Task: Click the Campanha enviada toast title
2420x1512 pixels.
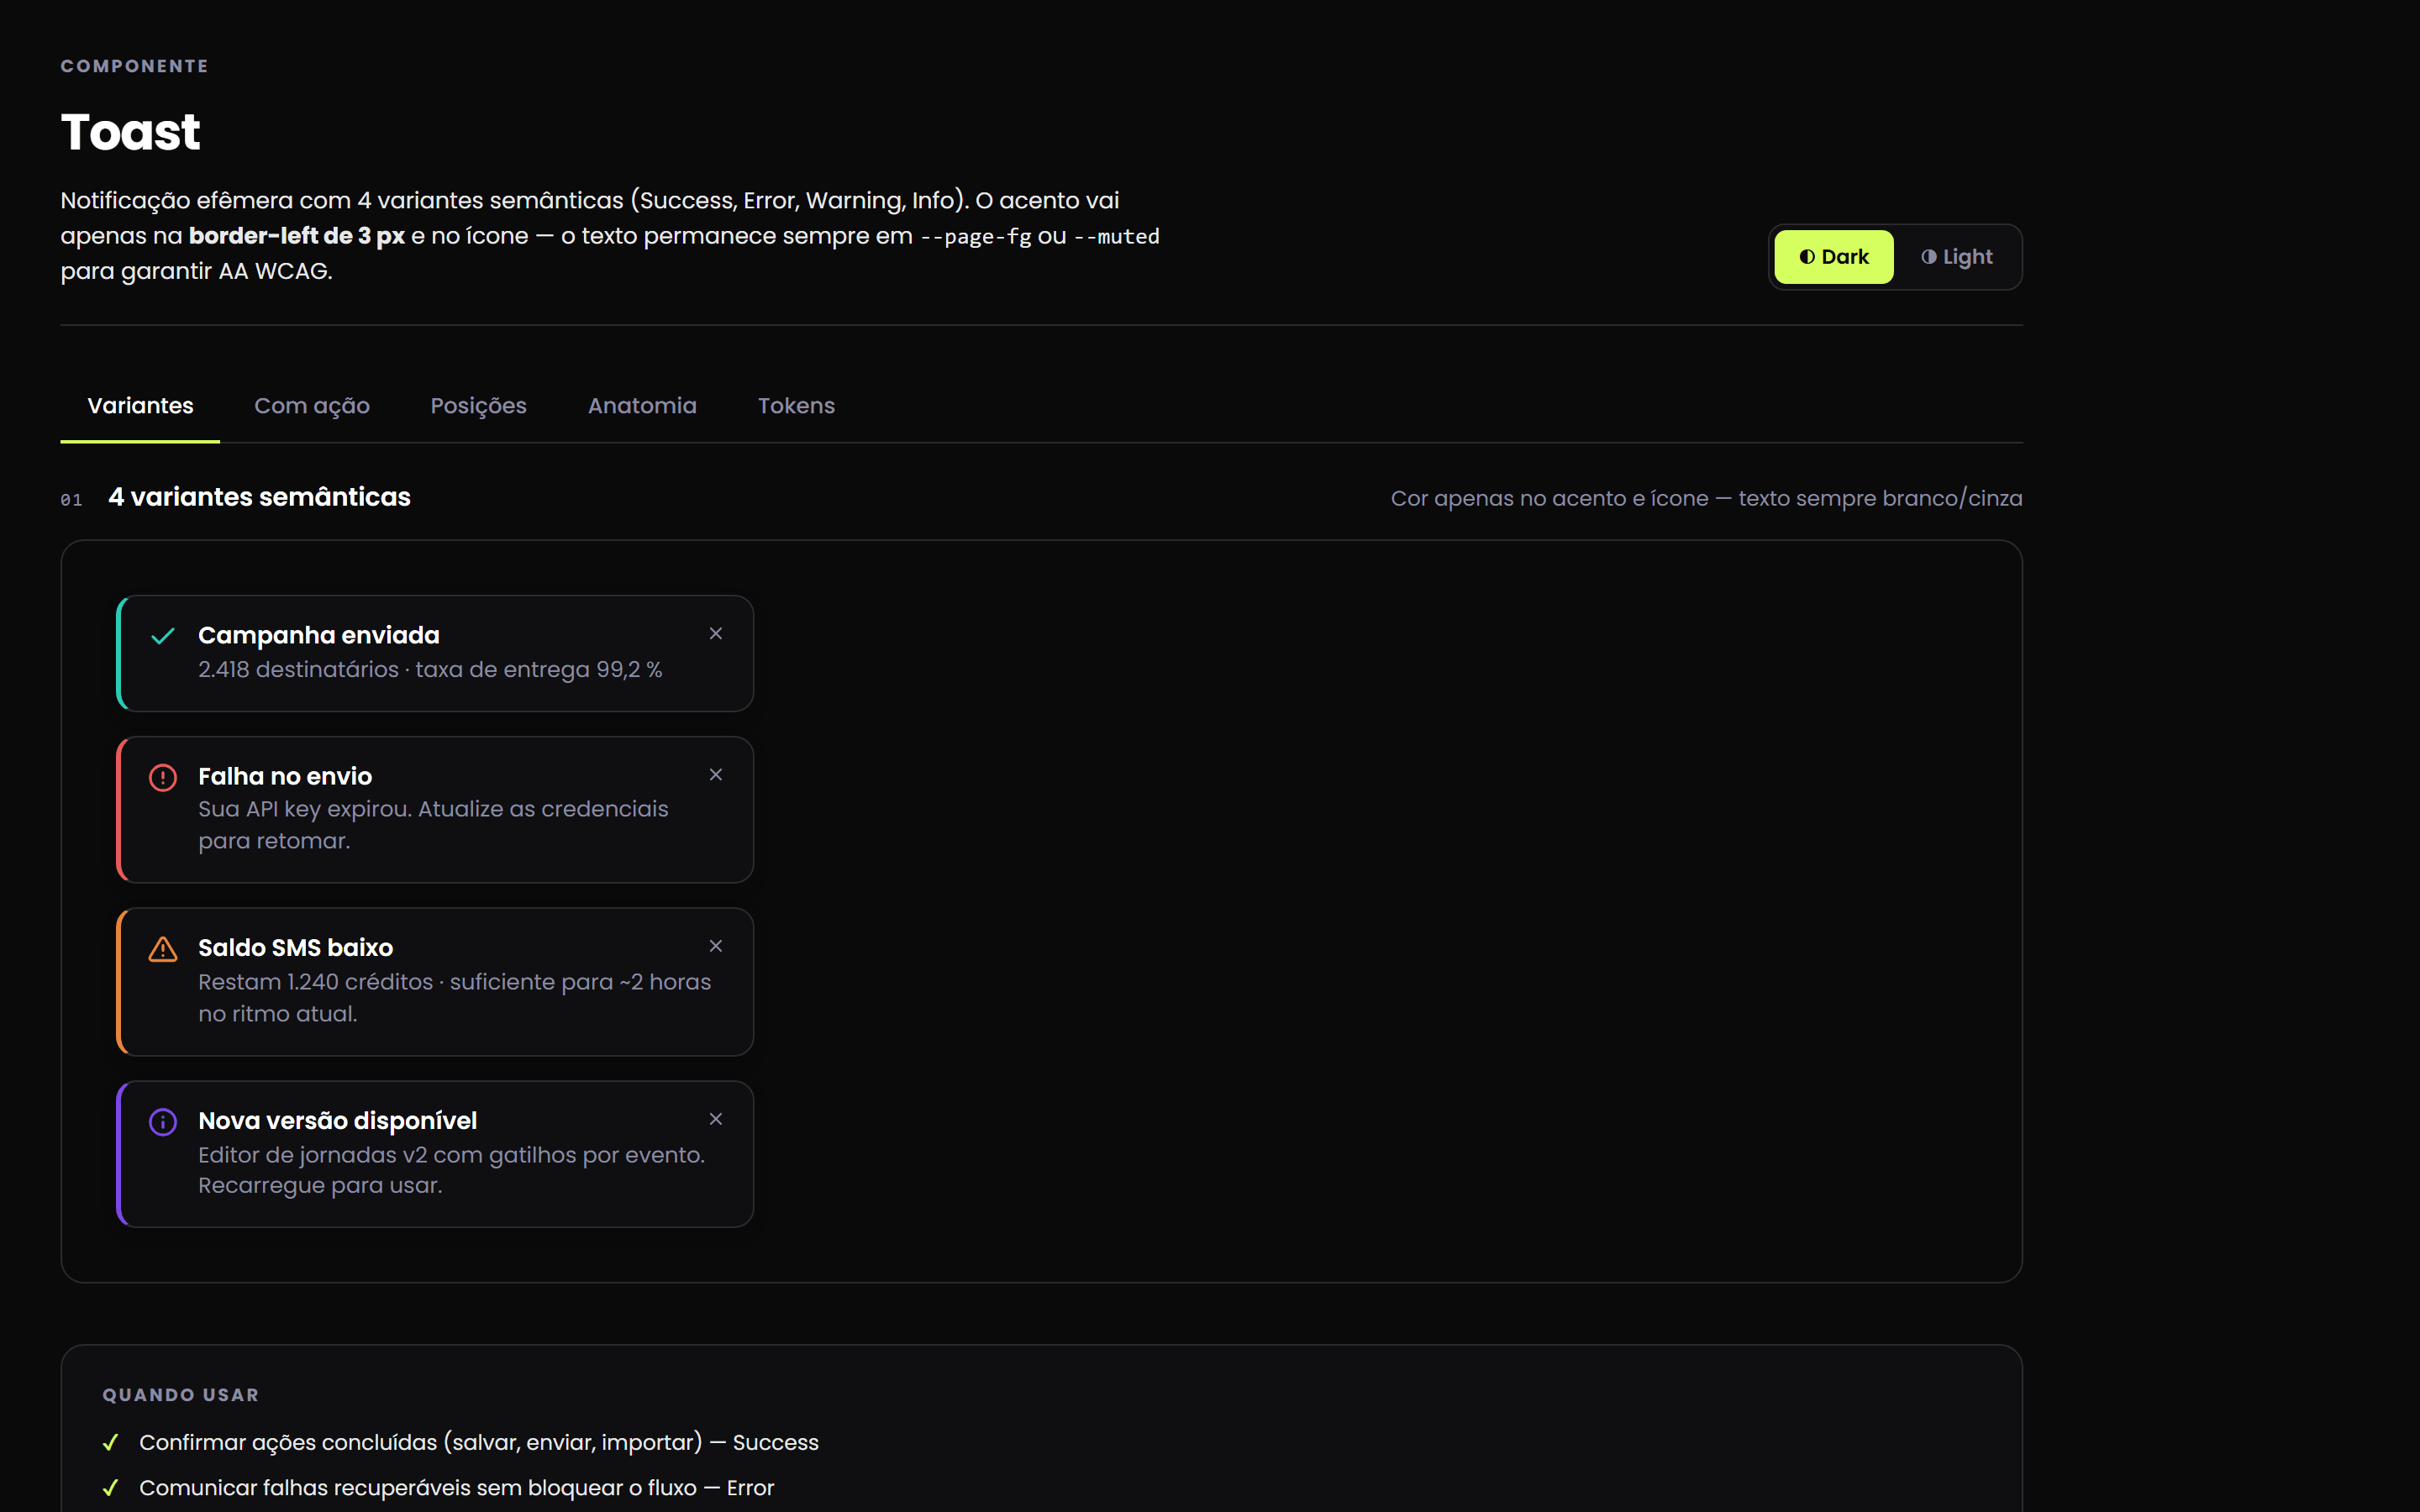Action: (x=319, y=635)
